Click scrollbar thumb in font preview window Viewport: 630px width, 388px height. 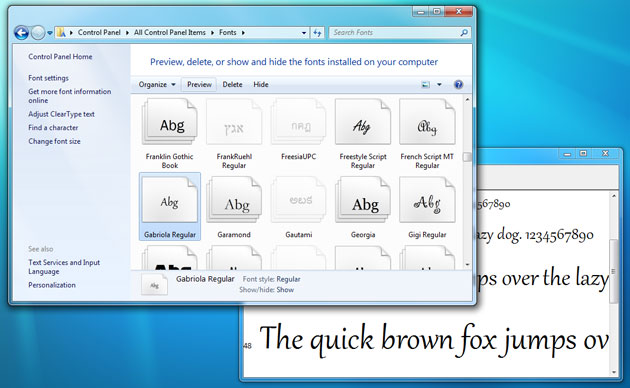[x=614, y=271]
